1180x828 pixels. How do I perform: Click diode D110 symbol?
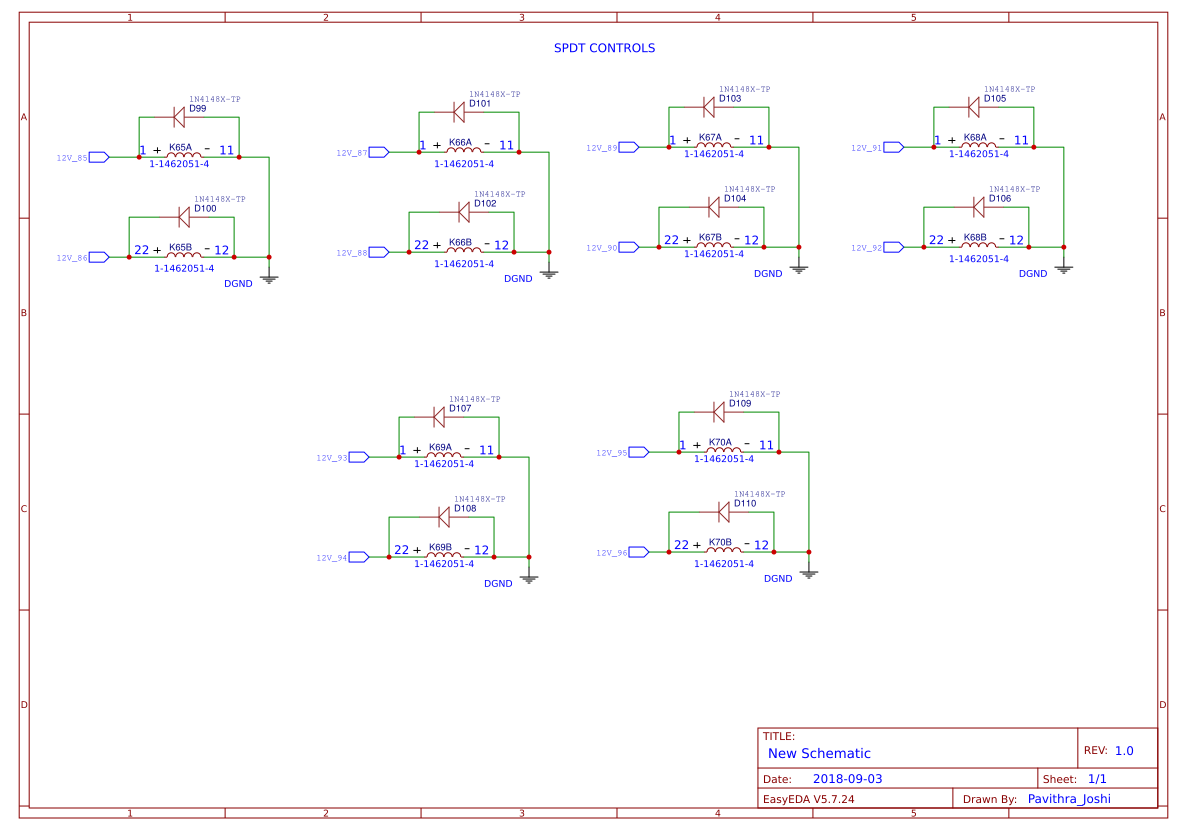click(723, 511)
